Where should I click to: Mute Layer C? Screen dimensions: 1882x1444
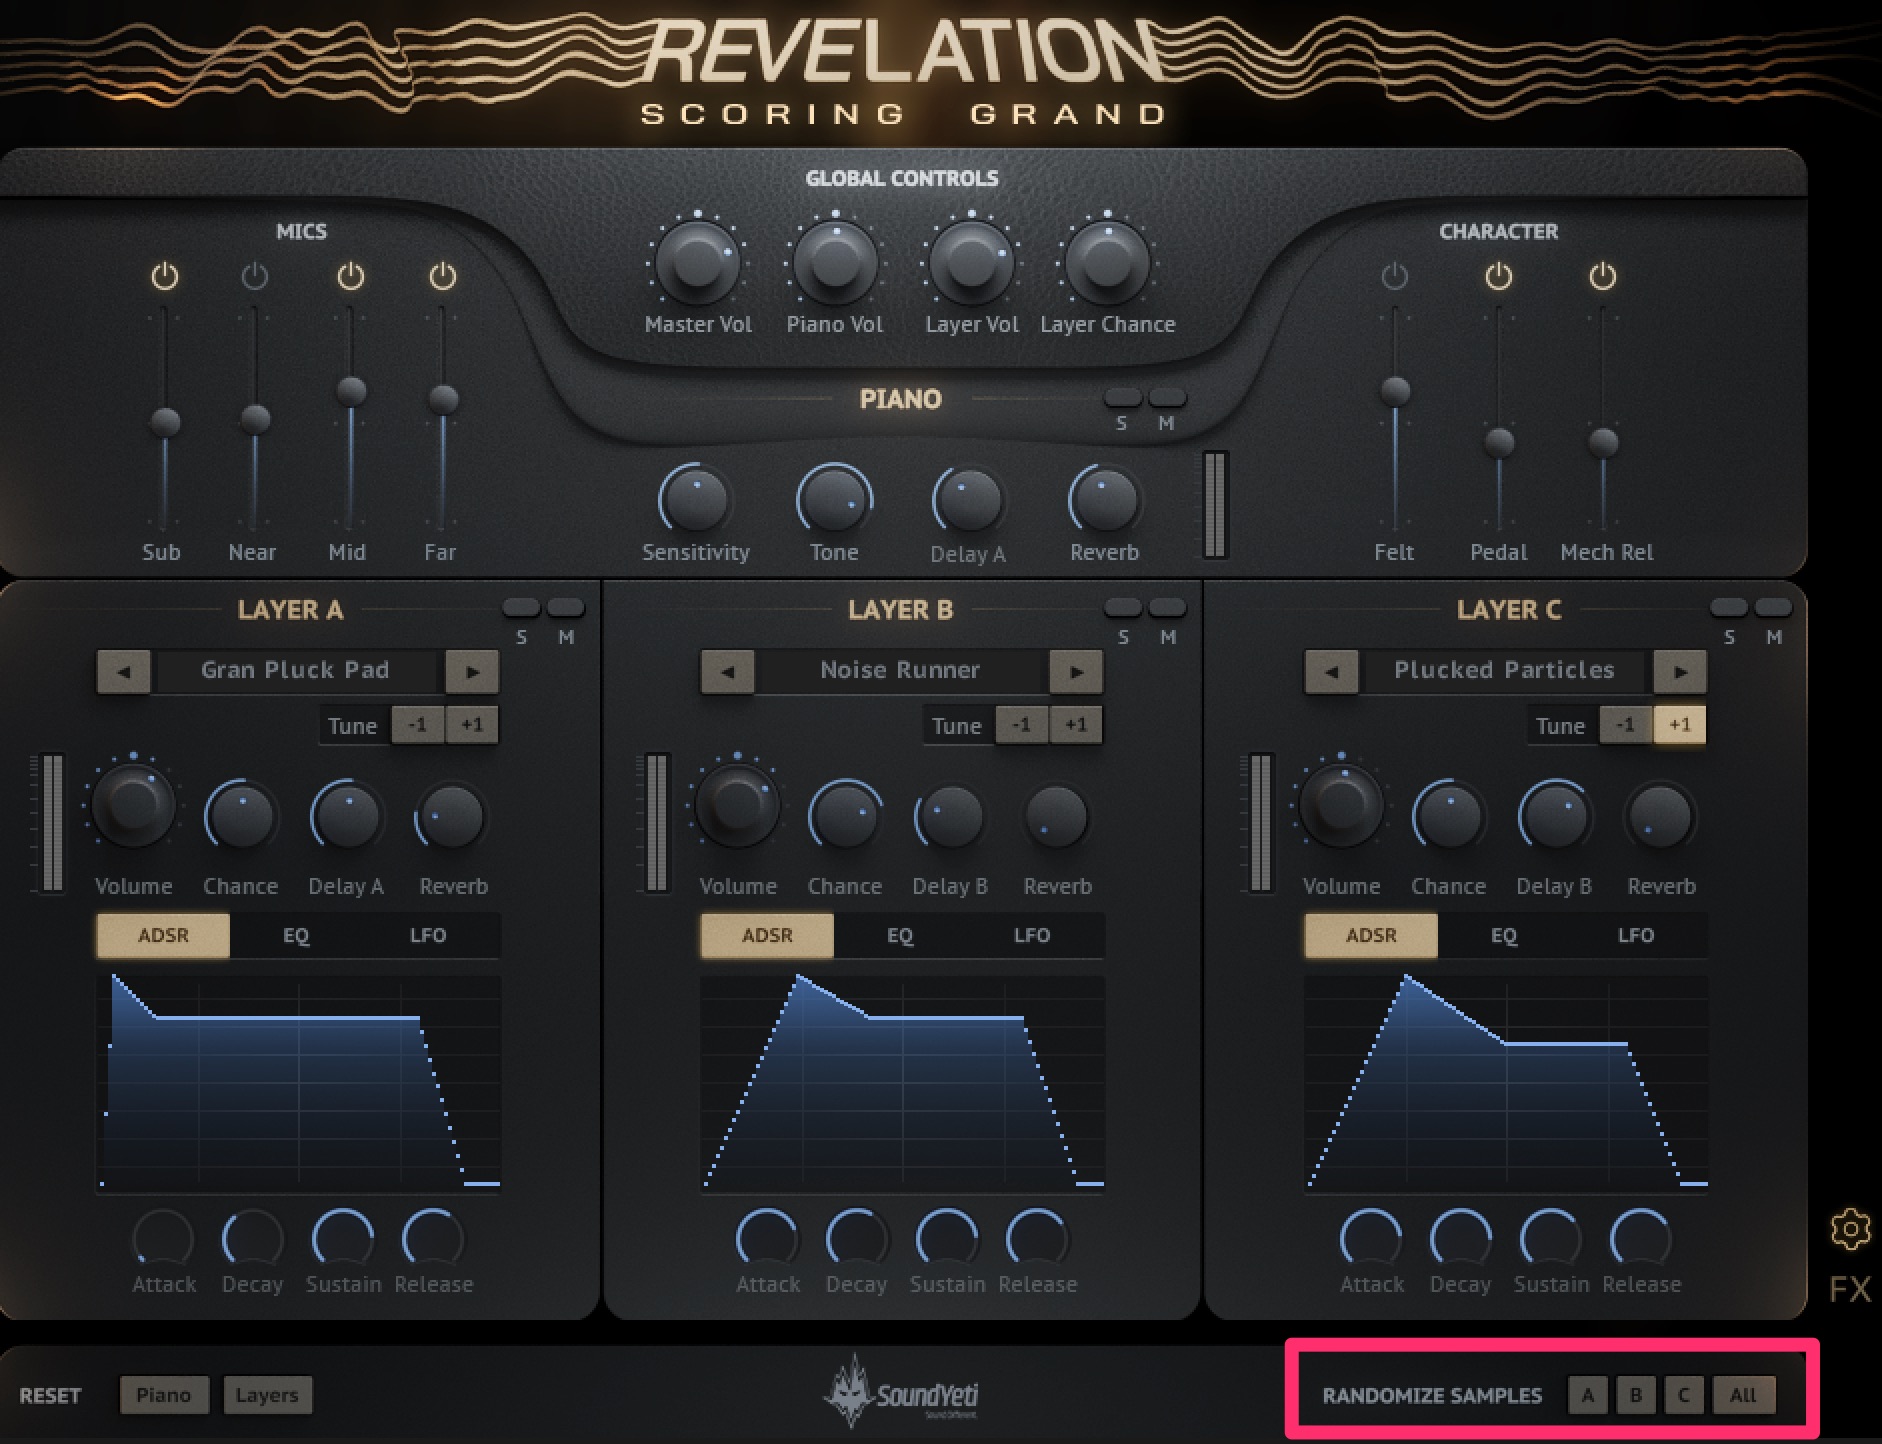(1775, 606)
